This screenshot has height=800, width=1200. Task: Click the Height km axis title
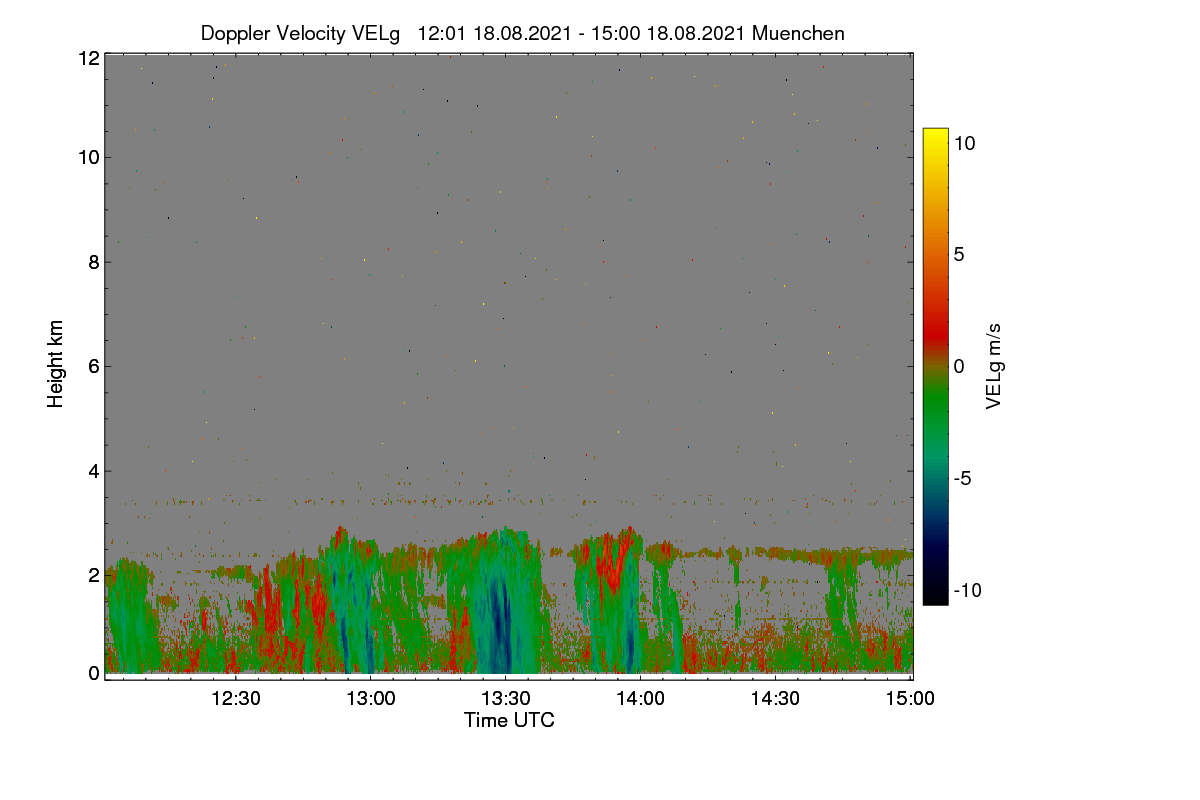click(56, 364)
